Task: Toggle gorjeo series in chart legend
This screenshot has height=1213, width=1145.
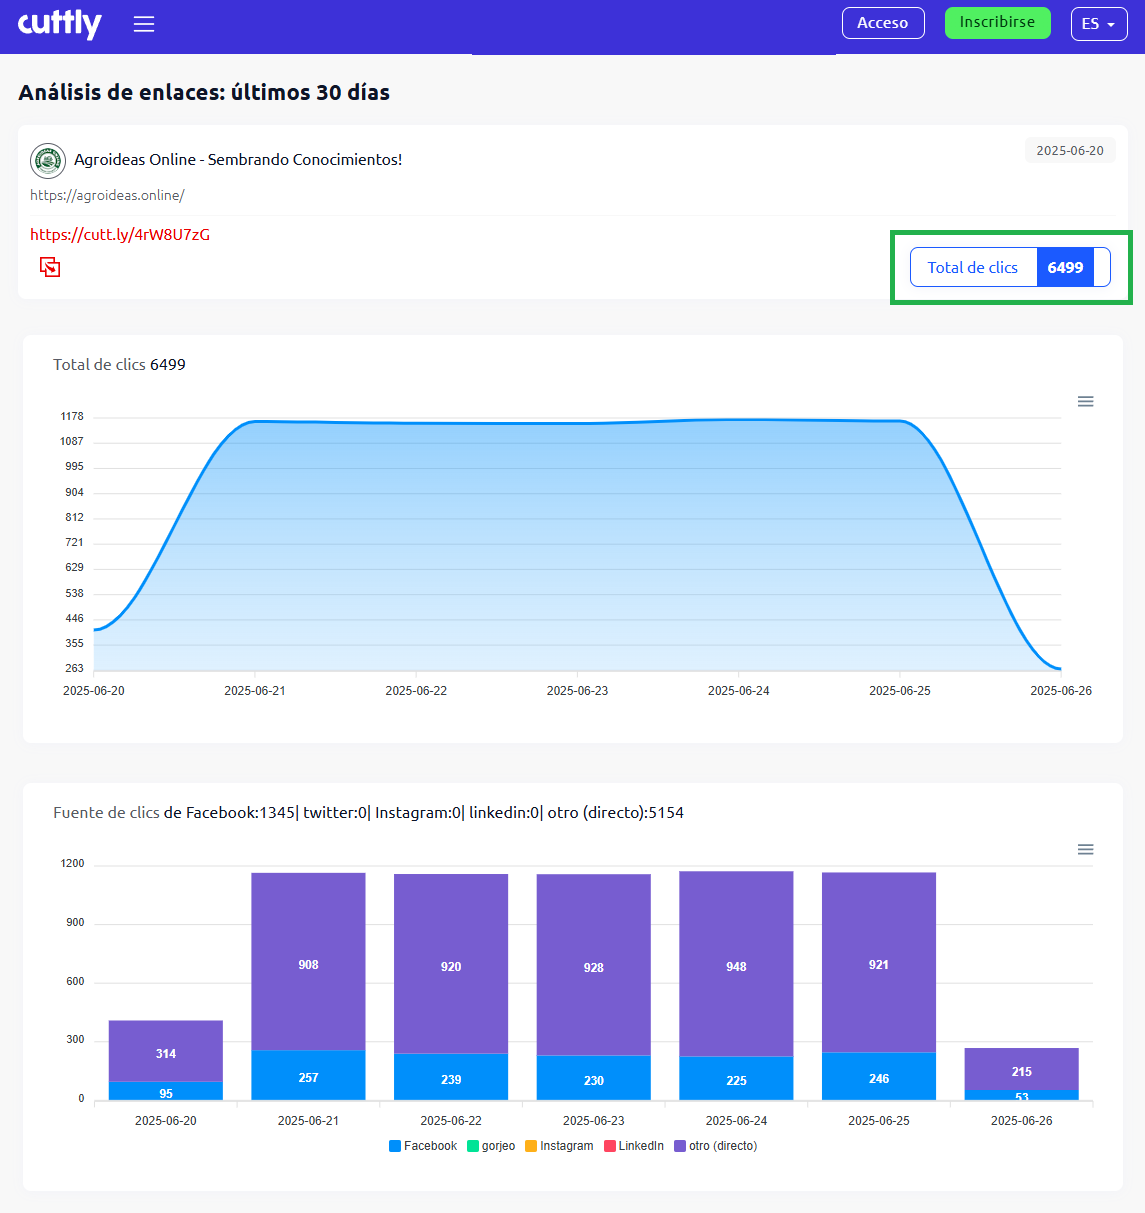Action: pyautogui.click(x=491, y=1146)
